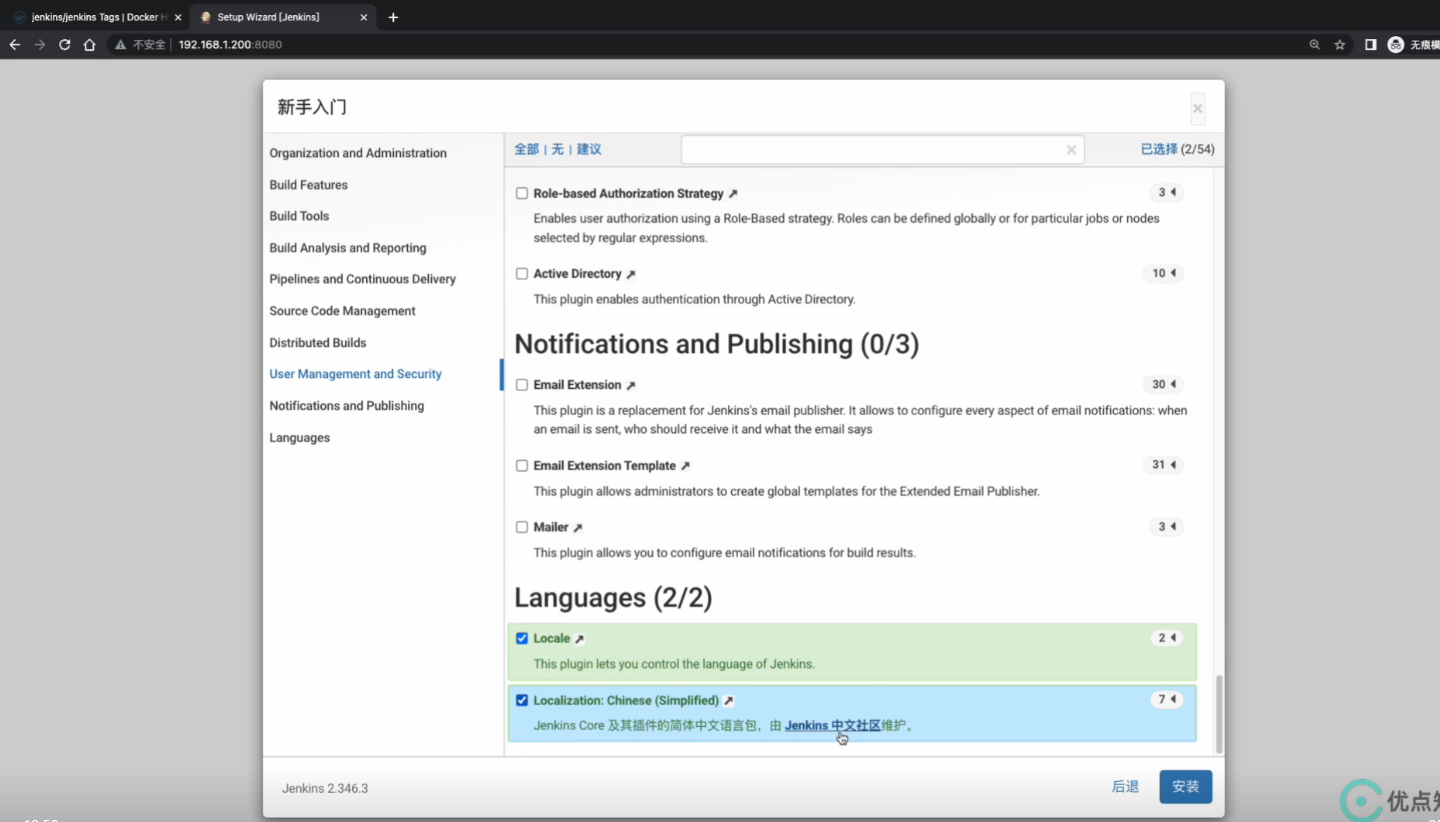Show selected plugins via 已选择 link
The width and height of the screenshot is (1440, 822).
click(1159, 149)
